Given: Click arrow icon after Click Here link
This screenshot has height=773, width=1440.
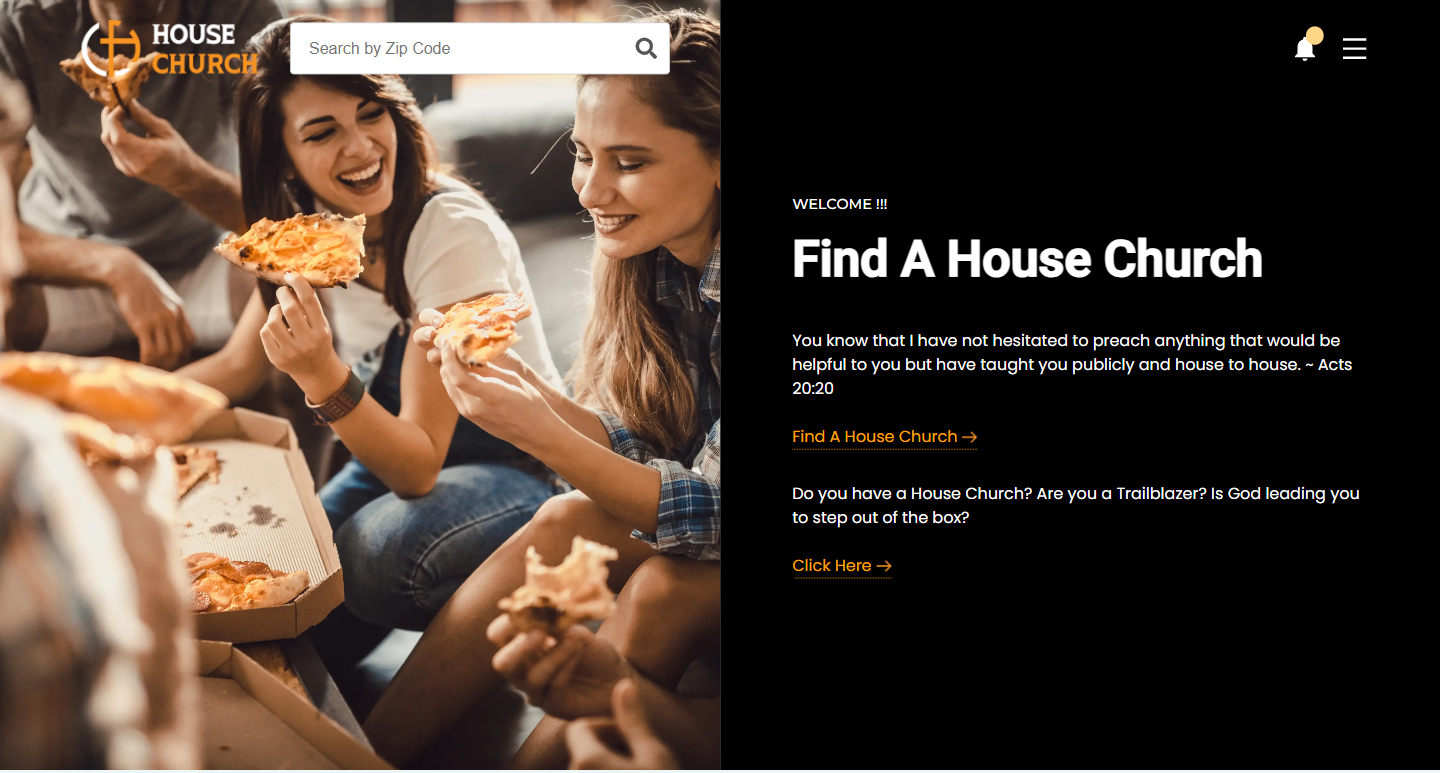Looking at the screenshot, I should 883,566.
